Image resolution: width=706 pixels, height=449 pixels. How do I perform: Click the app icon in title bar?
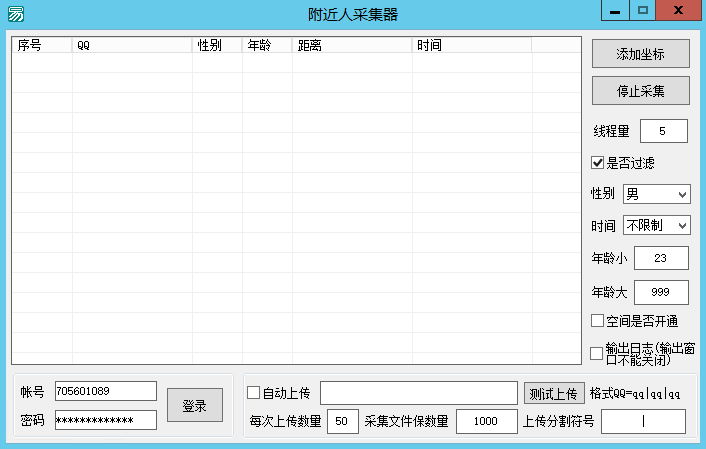[16, 13]
